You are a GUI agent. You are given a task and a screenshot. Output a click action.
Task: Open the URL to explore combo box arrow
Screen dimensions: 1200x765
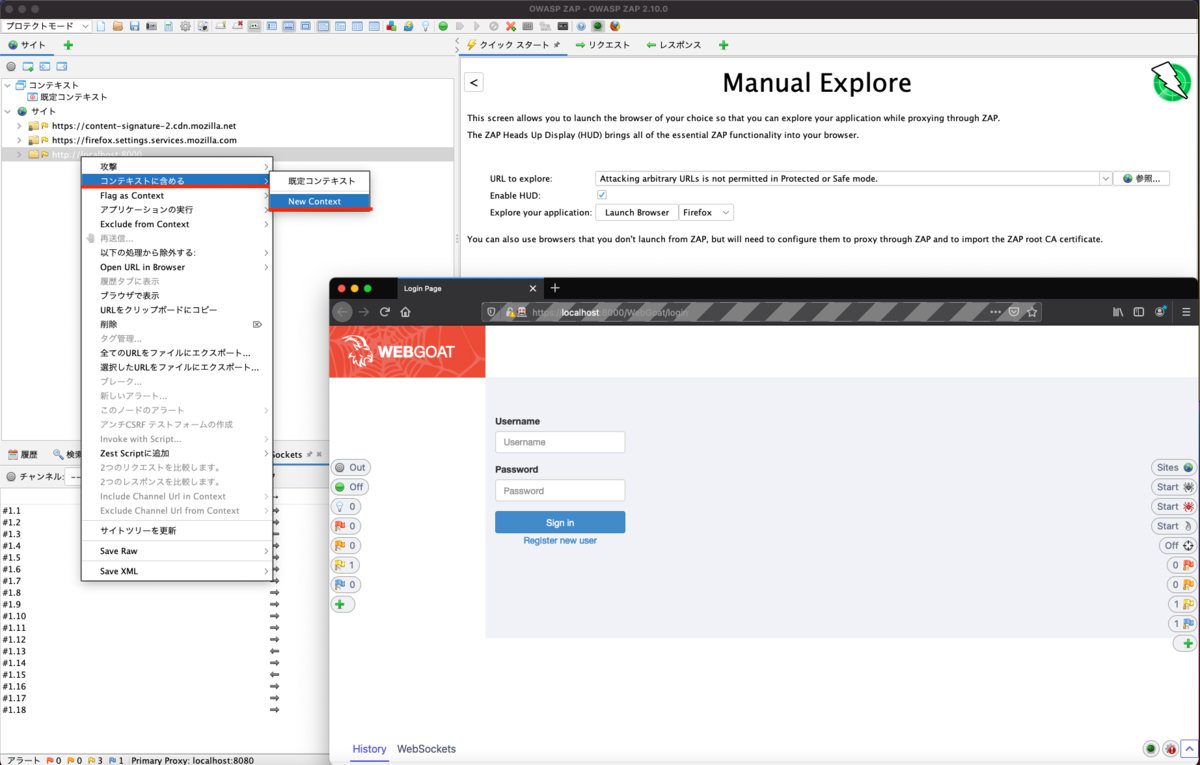[1105, 178]
